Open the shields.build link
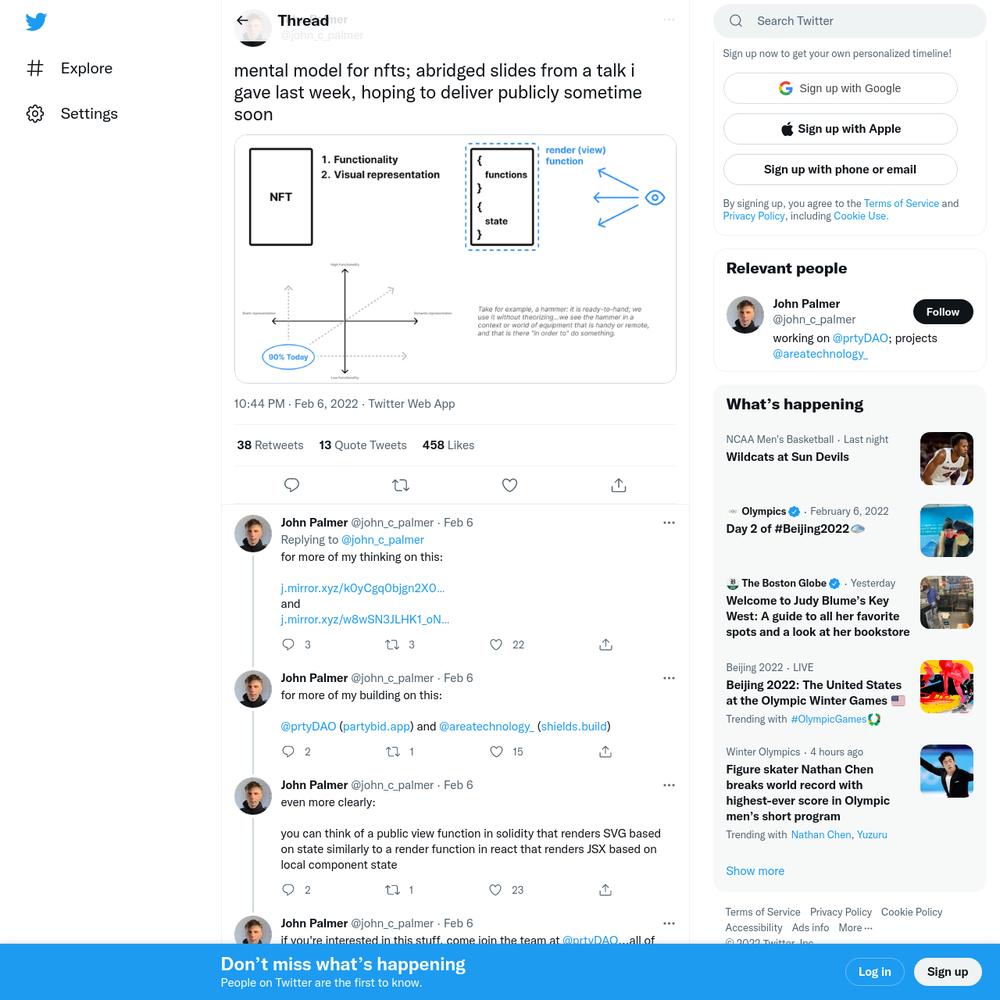The image size is (1000, 1000). tap(574, 726)
